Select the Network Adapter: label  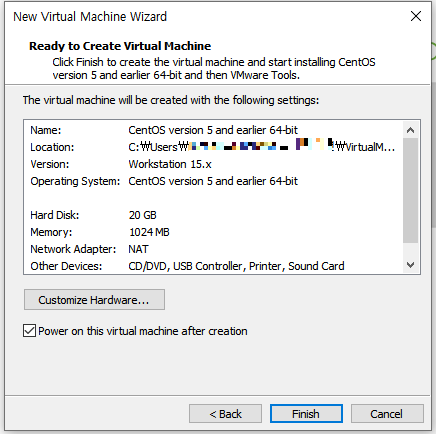pyautogui.click(x=73, y=249)
